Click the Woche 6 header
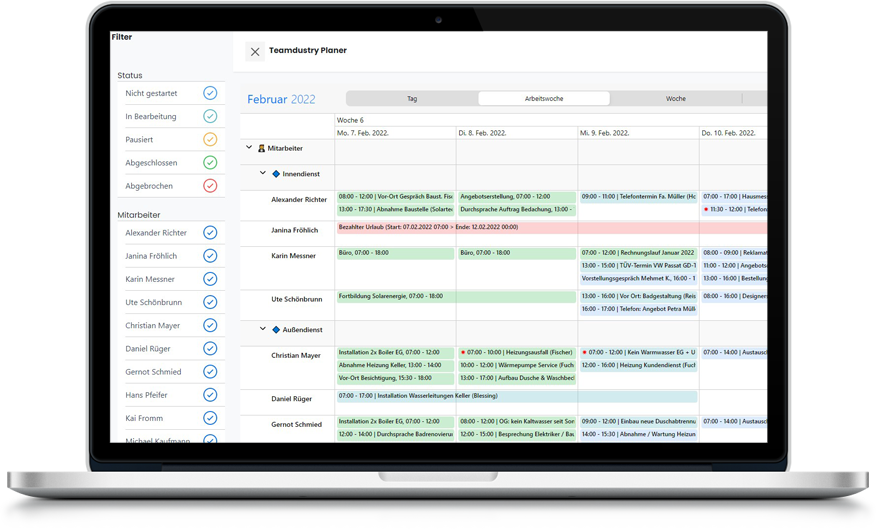Viewport: 876px width, 529px height. pyautogui.click(x=350, y=120)
